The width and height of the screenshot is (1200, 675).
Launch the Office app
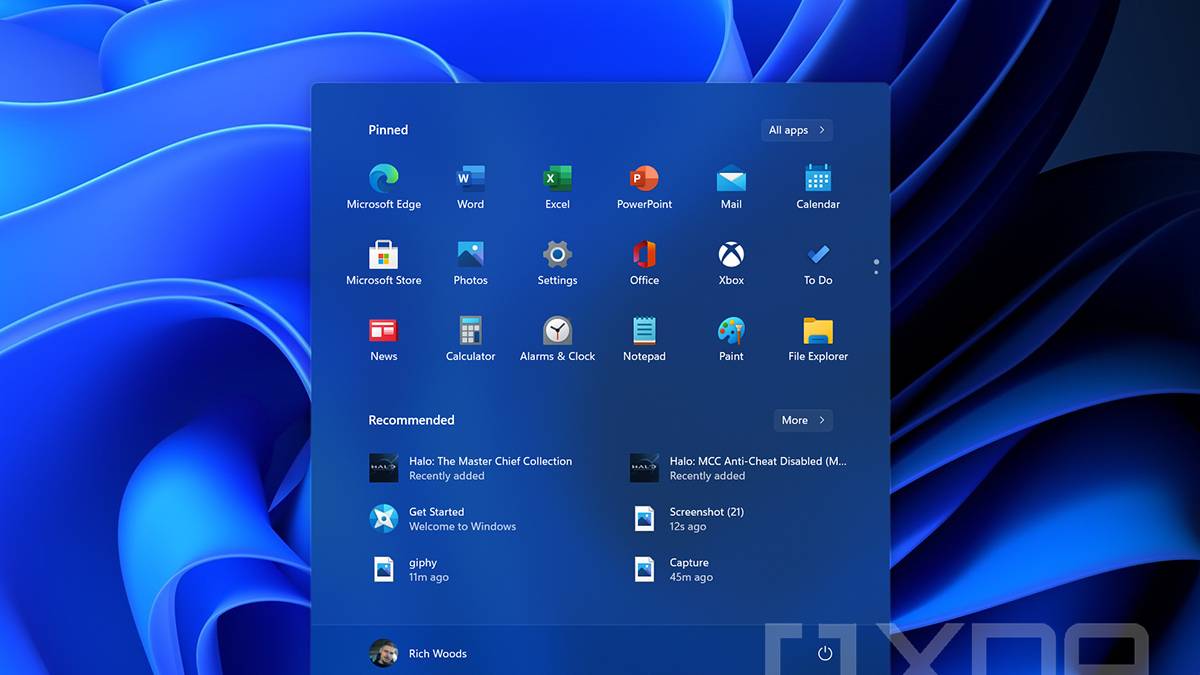[644, 263]
